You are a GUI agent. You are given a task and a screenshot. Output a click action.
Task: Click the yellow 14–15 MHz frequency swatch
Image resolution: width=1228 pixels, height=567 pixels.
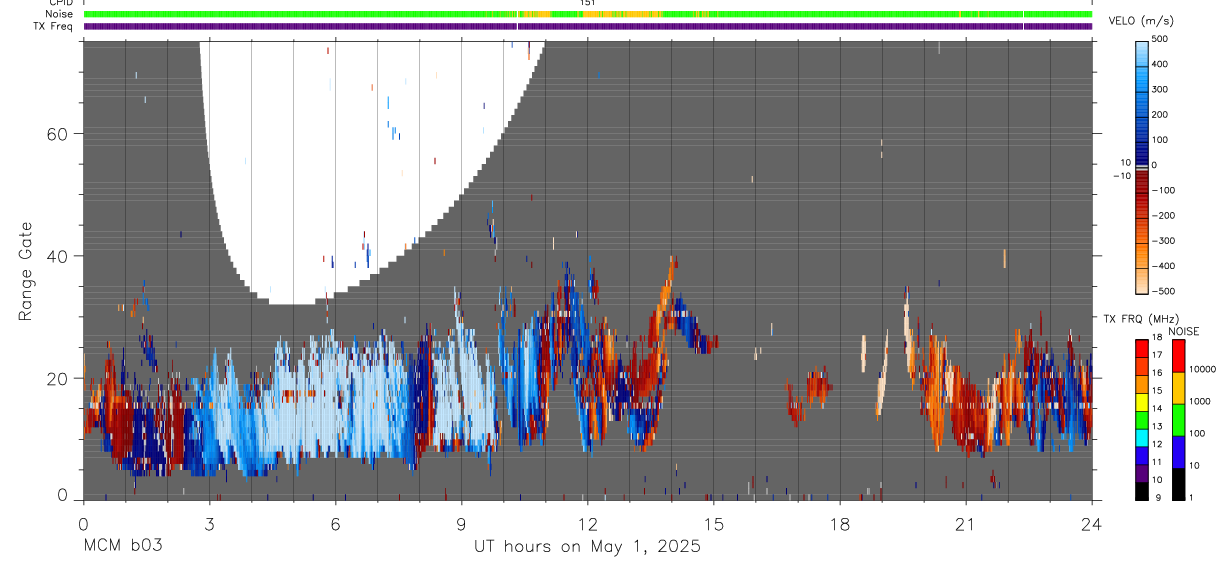click(1142, 401)
